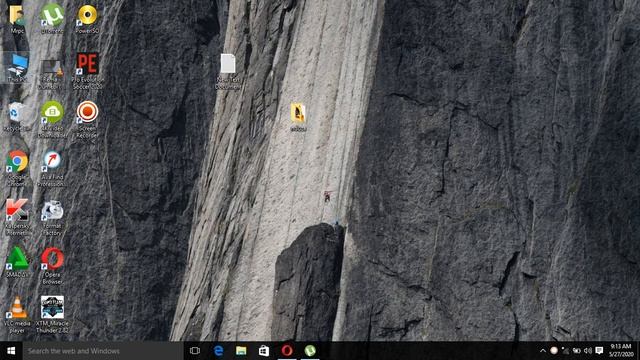The height and width of the screenshot is (360, 640).
Task: Select the Recycle Bin icon
Action: coord(17,116)
